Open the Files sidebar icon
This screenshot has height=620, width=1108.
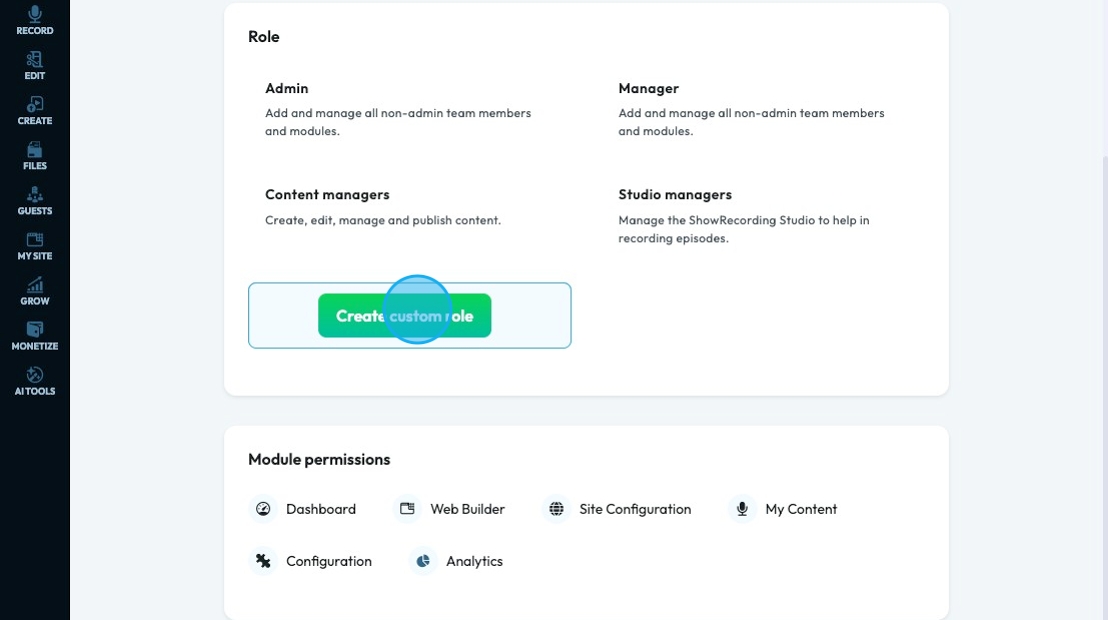pos(35,150)
